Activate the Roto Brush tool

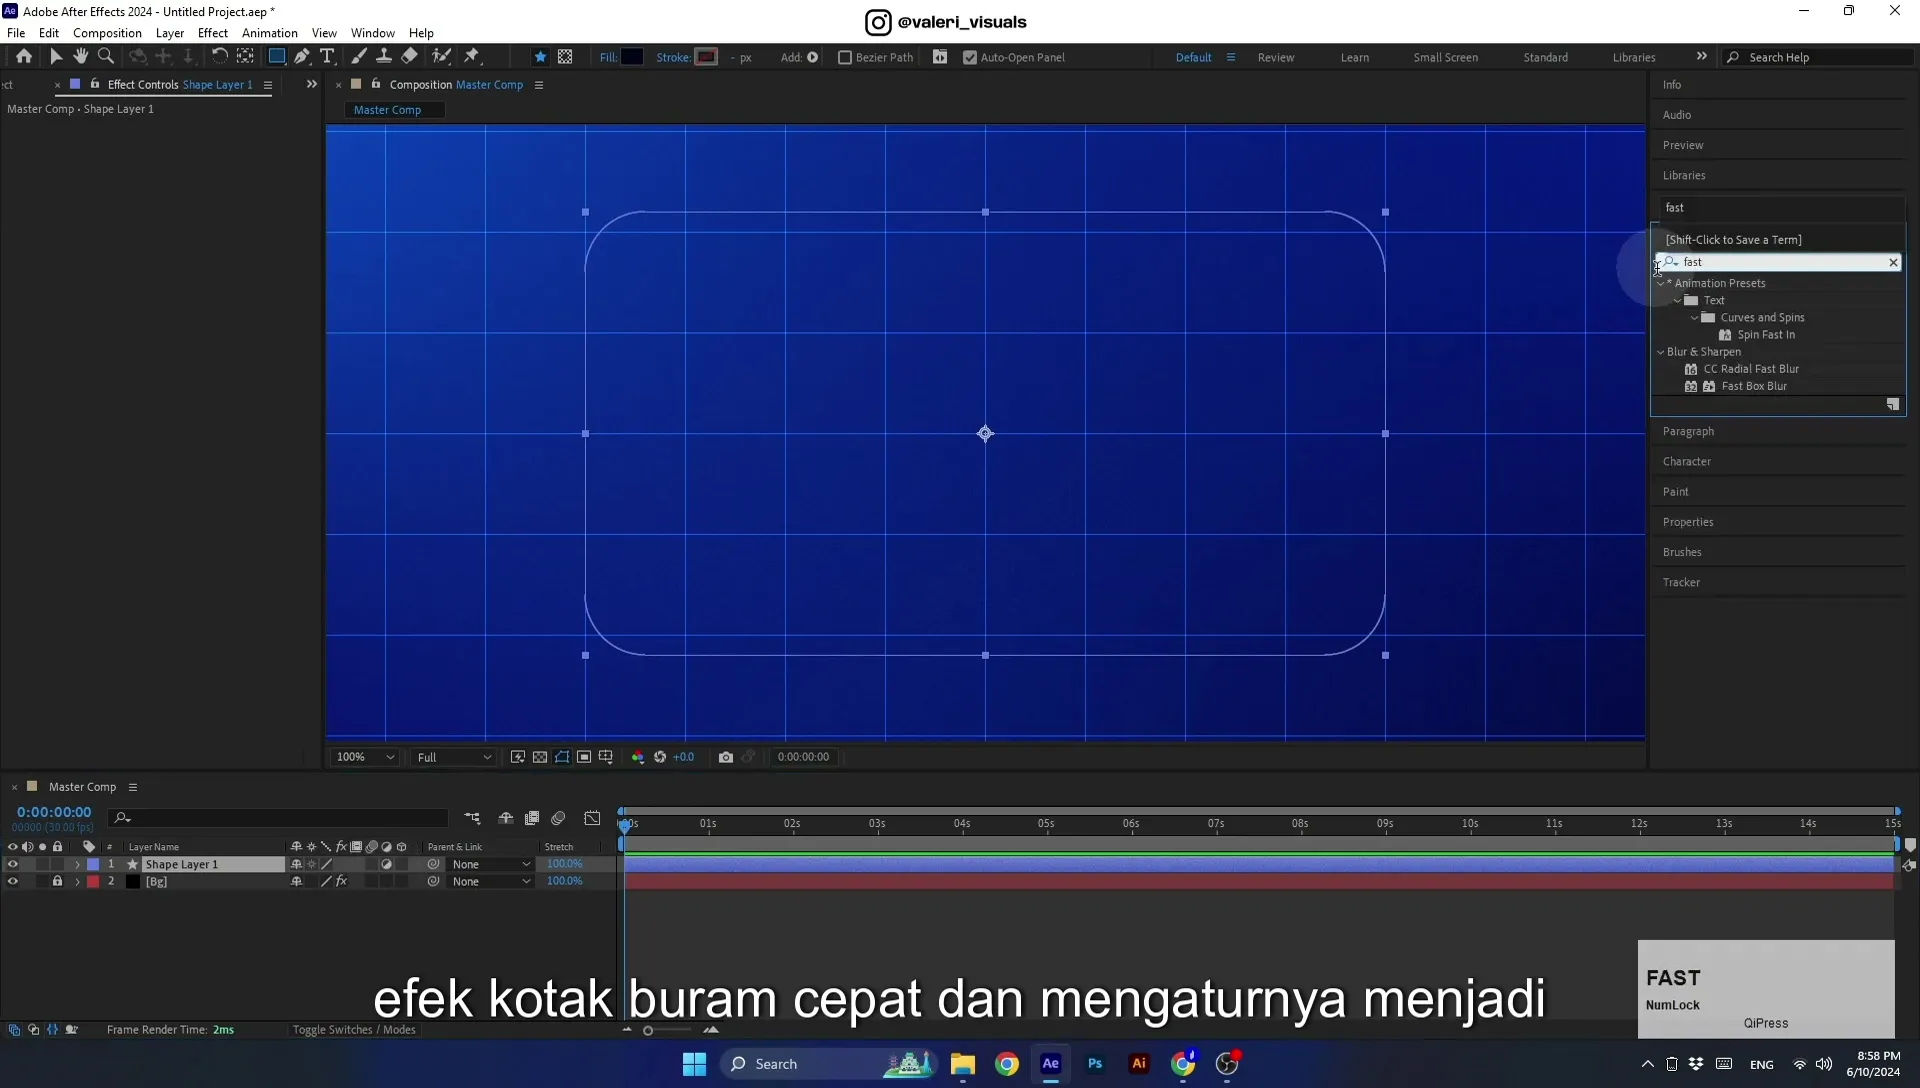pos(441,57)
